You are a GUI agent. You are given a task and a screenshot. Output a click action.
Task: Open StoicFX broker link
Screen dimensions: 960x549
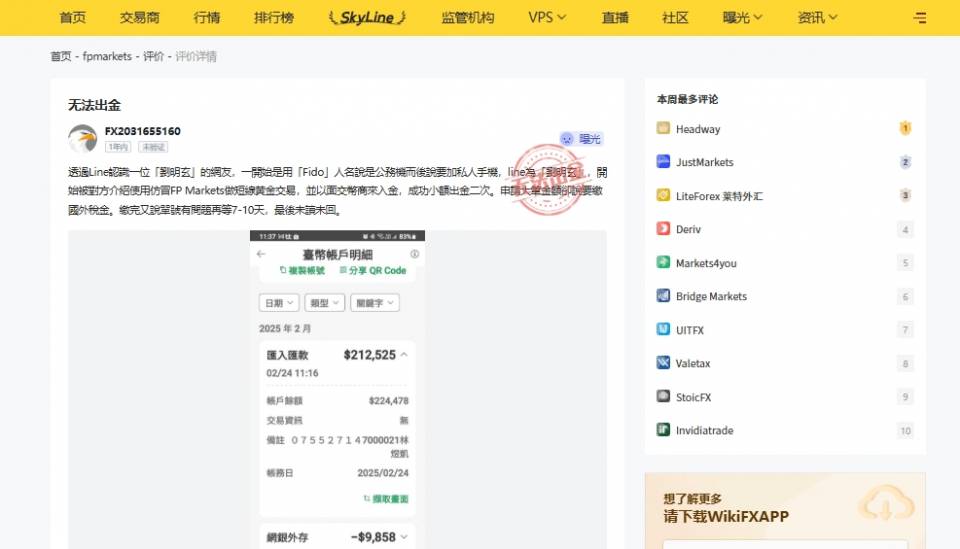click(x=694, y=397)
